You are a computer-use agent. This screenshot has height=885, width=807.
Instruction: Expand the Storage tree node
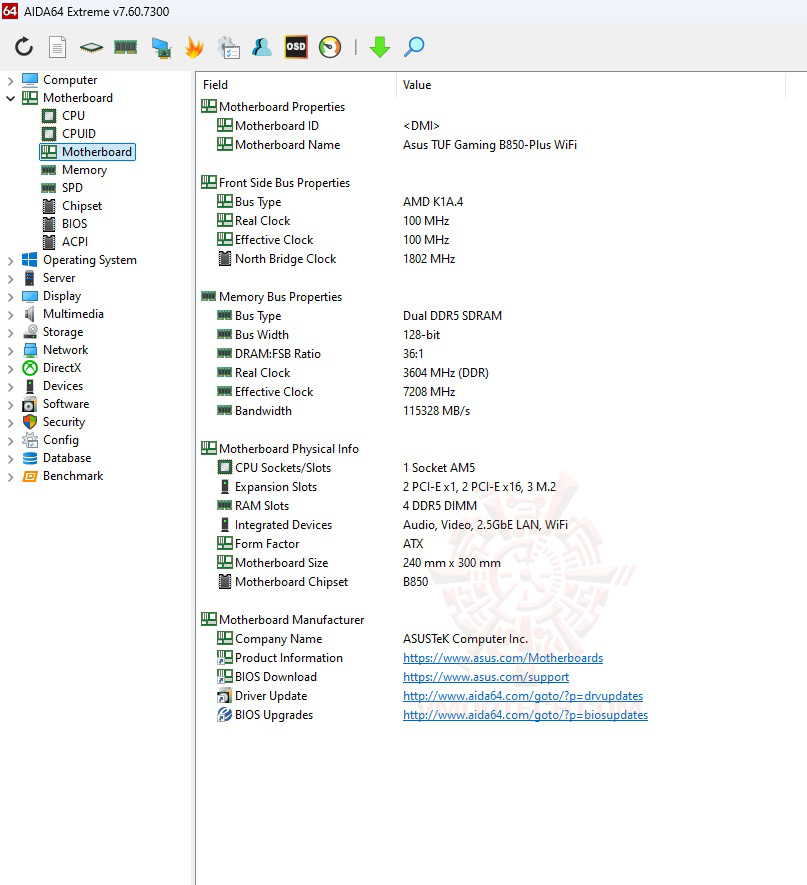[x=10, y=332]
